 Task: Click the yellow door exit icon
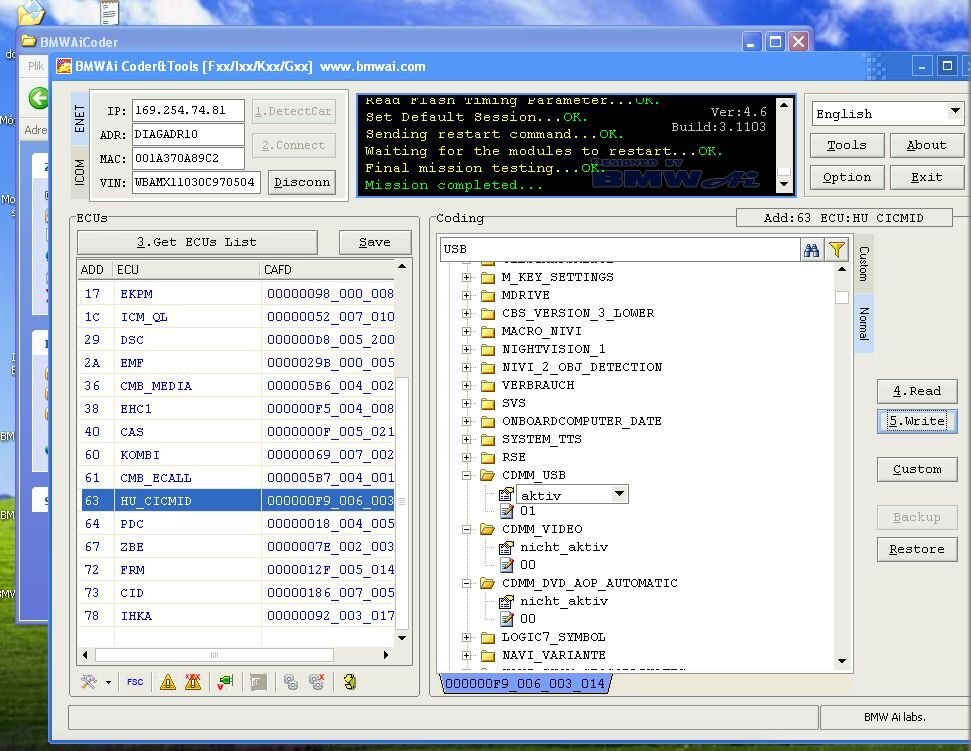tap(350, 682)
